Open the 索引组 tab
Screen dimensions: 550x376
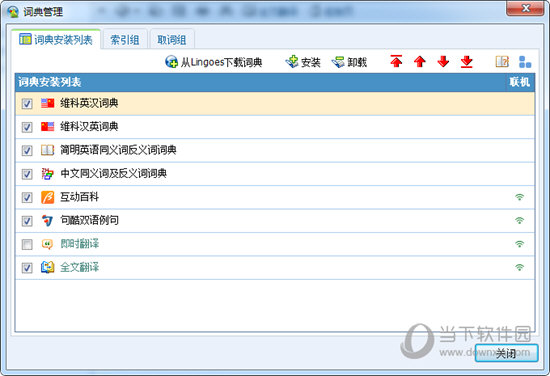pos(125,40)
